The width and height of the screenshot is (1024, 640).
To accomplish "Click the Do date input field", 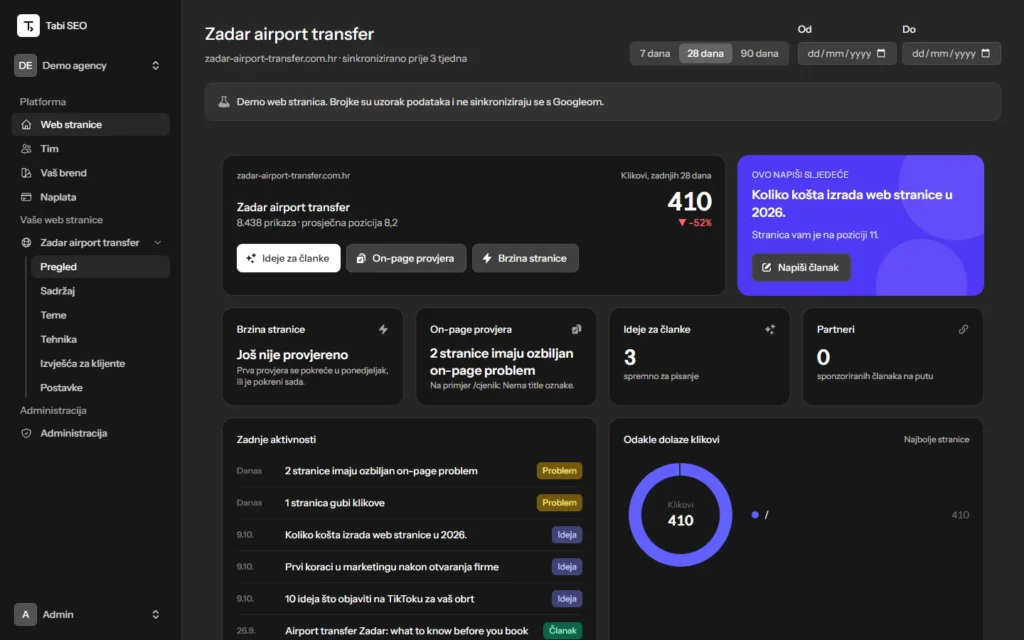I will click(951, 54).
